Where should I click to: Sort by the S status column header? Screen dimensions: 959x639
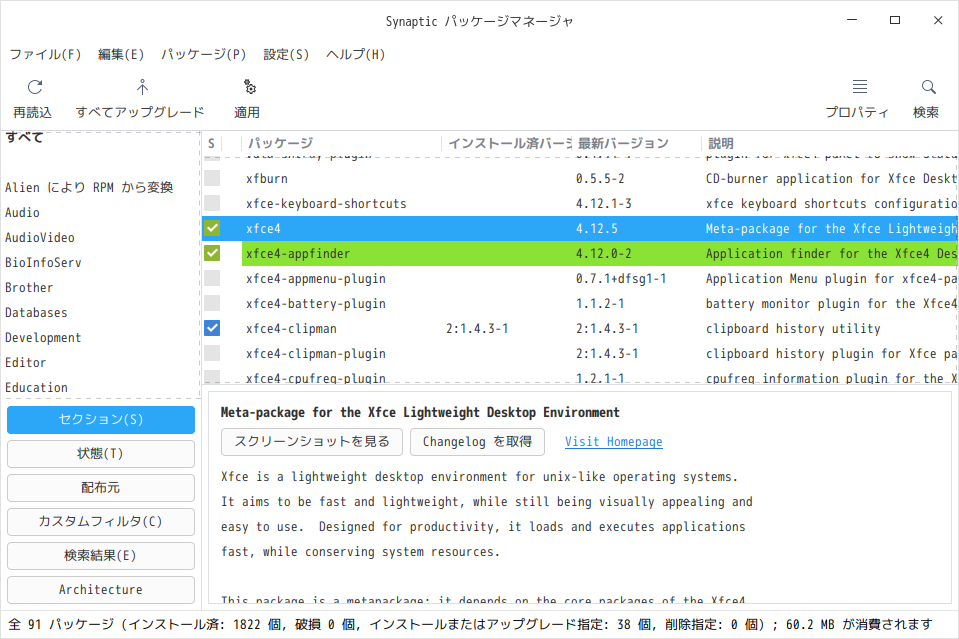pyautogui.click(x=212, y=144)
